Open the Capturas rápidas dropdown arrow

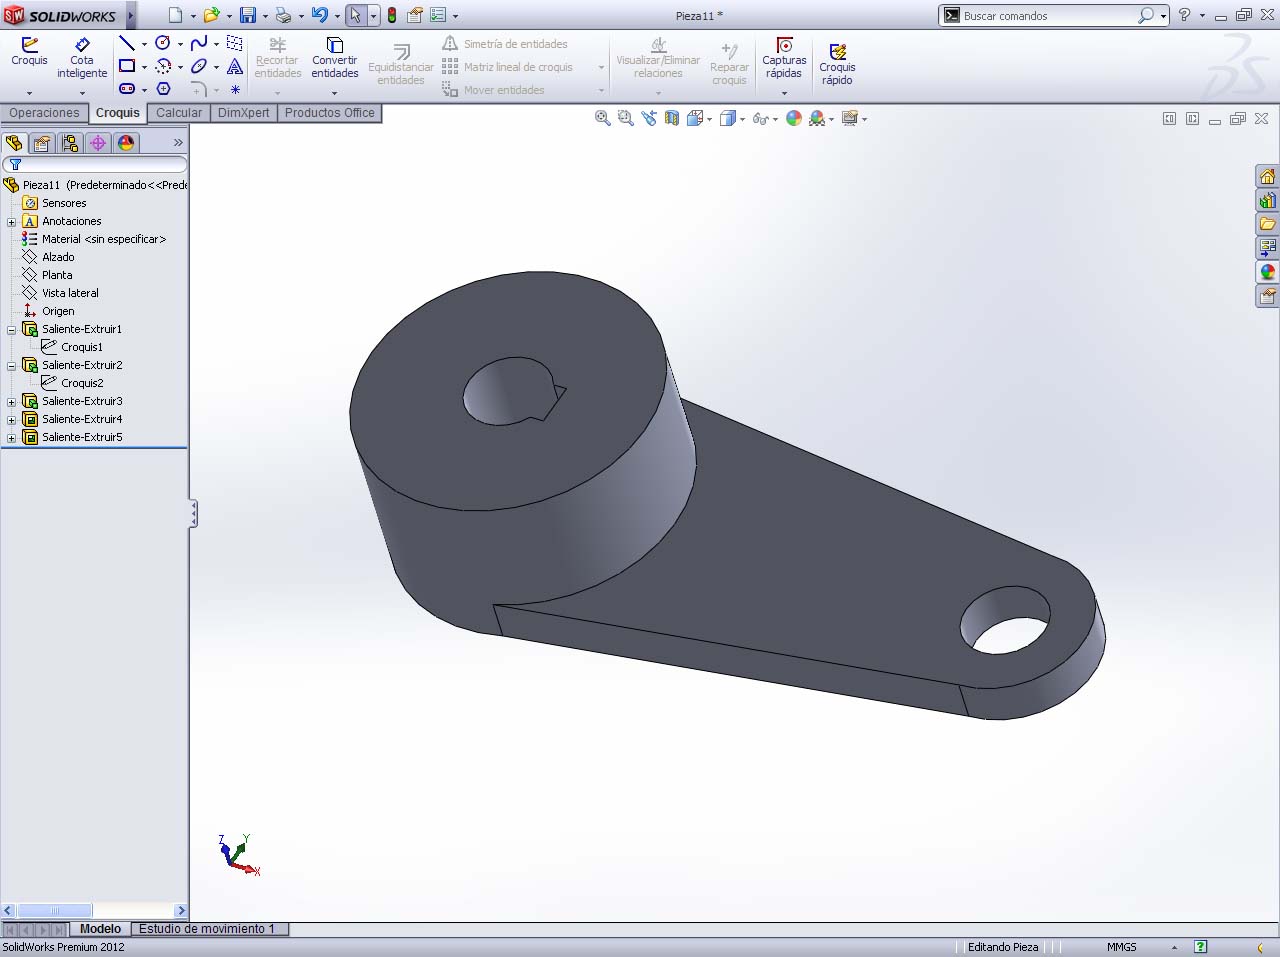point(784,93)
